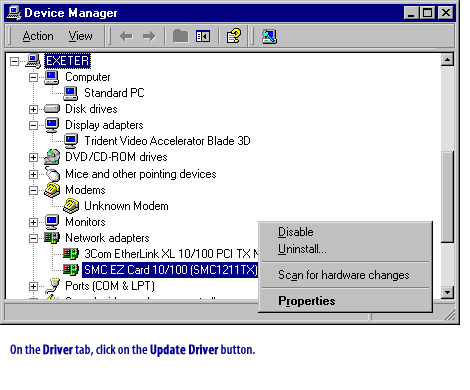
Task: Open the Help question mark icon
Action: click(234, 36)
